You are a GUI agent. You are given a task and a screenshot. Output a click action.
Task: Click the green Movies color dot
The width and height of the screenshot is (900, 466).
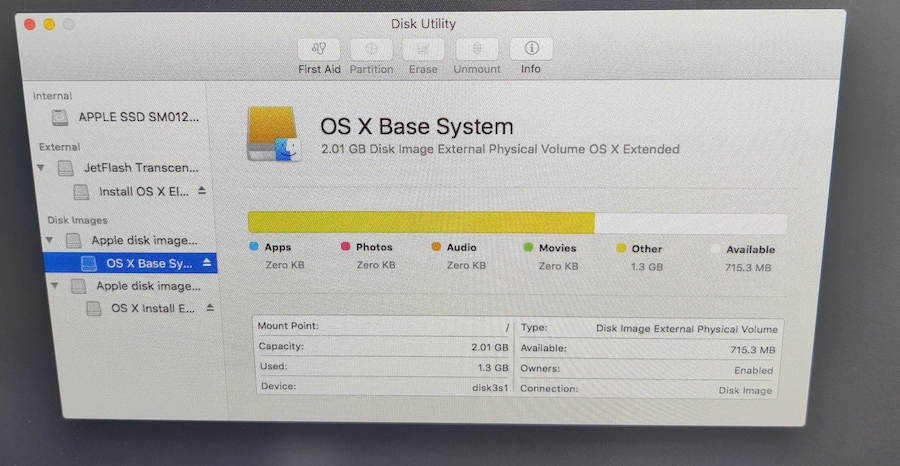[x=528, y=247]
